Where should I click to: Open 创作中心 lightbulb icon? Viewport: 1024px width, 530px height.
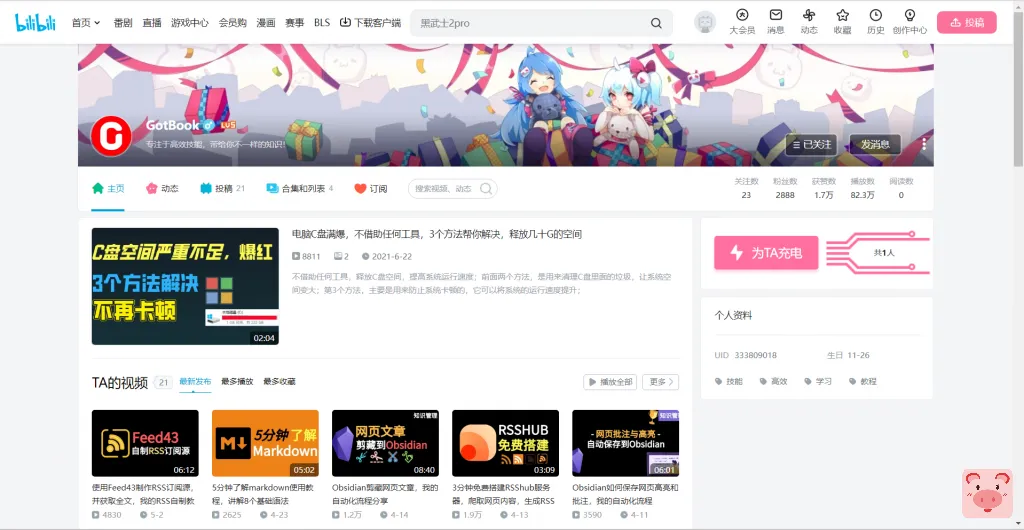click(x=910, y=22)
